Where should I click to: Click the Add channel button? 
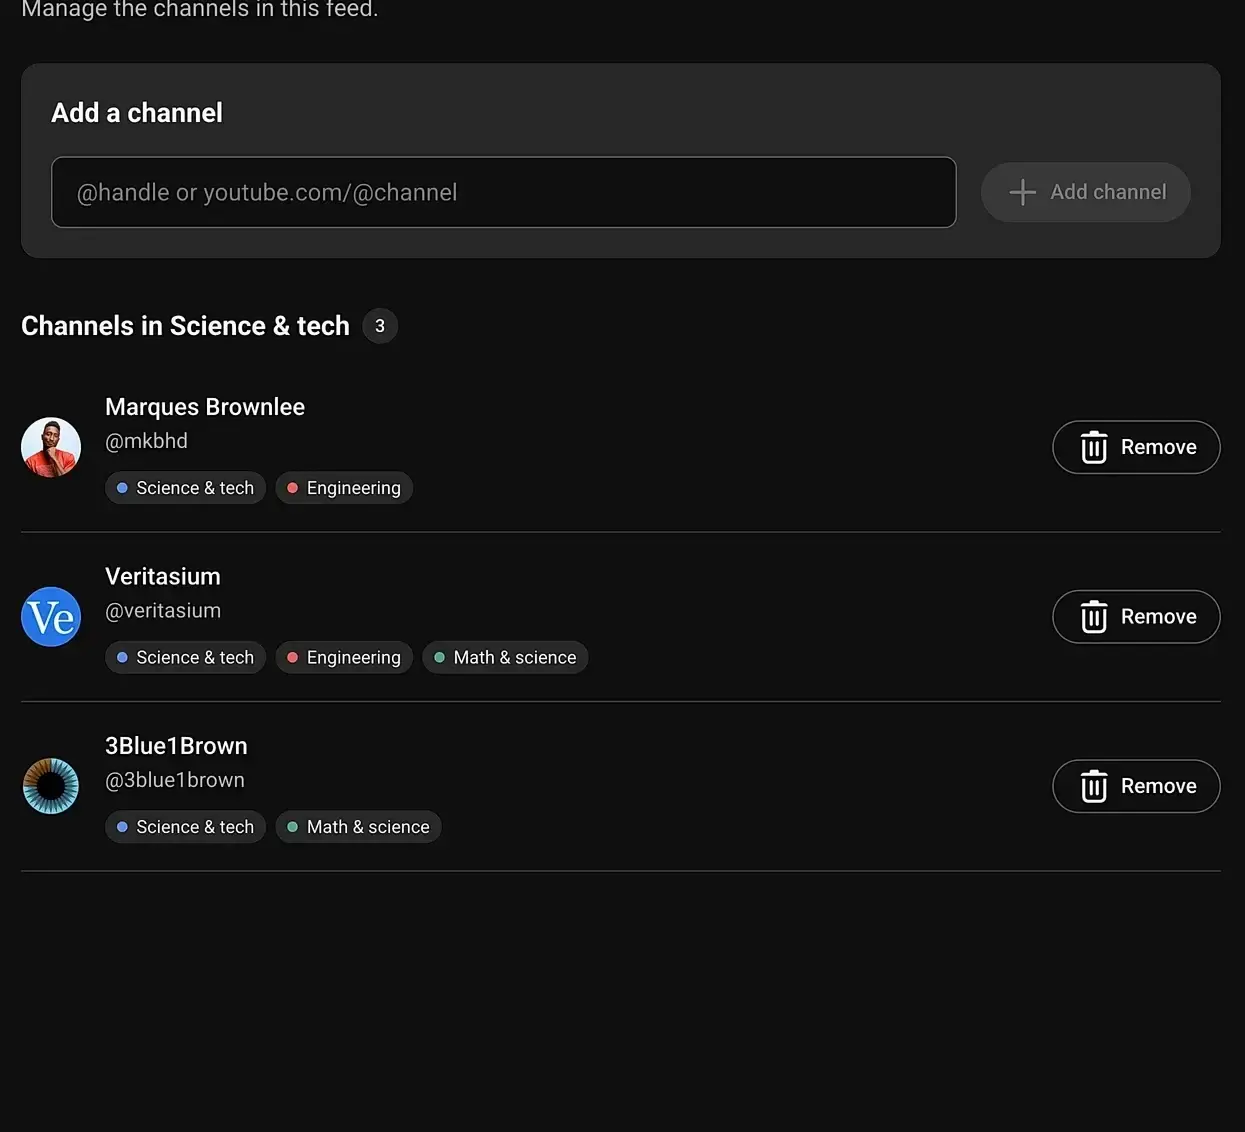1085,192
